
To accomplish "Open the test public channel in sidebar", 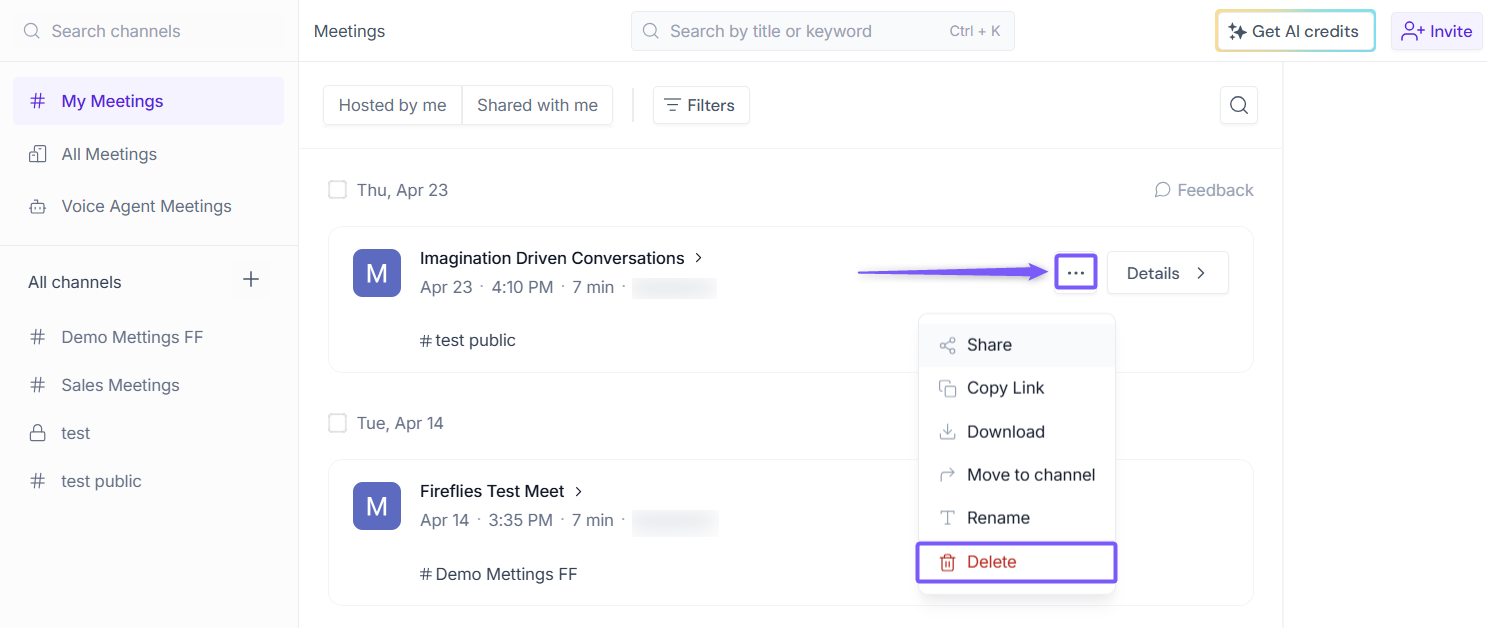I will 148,481.
